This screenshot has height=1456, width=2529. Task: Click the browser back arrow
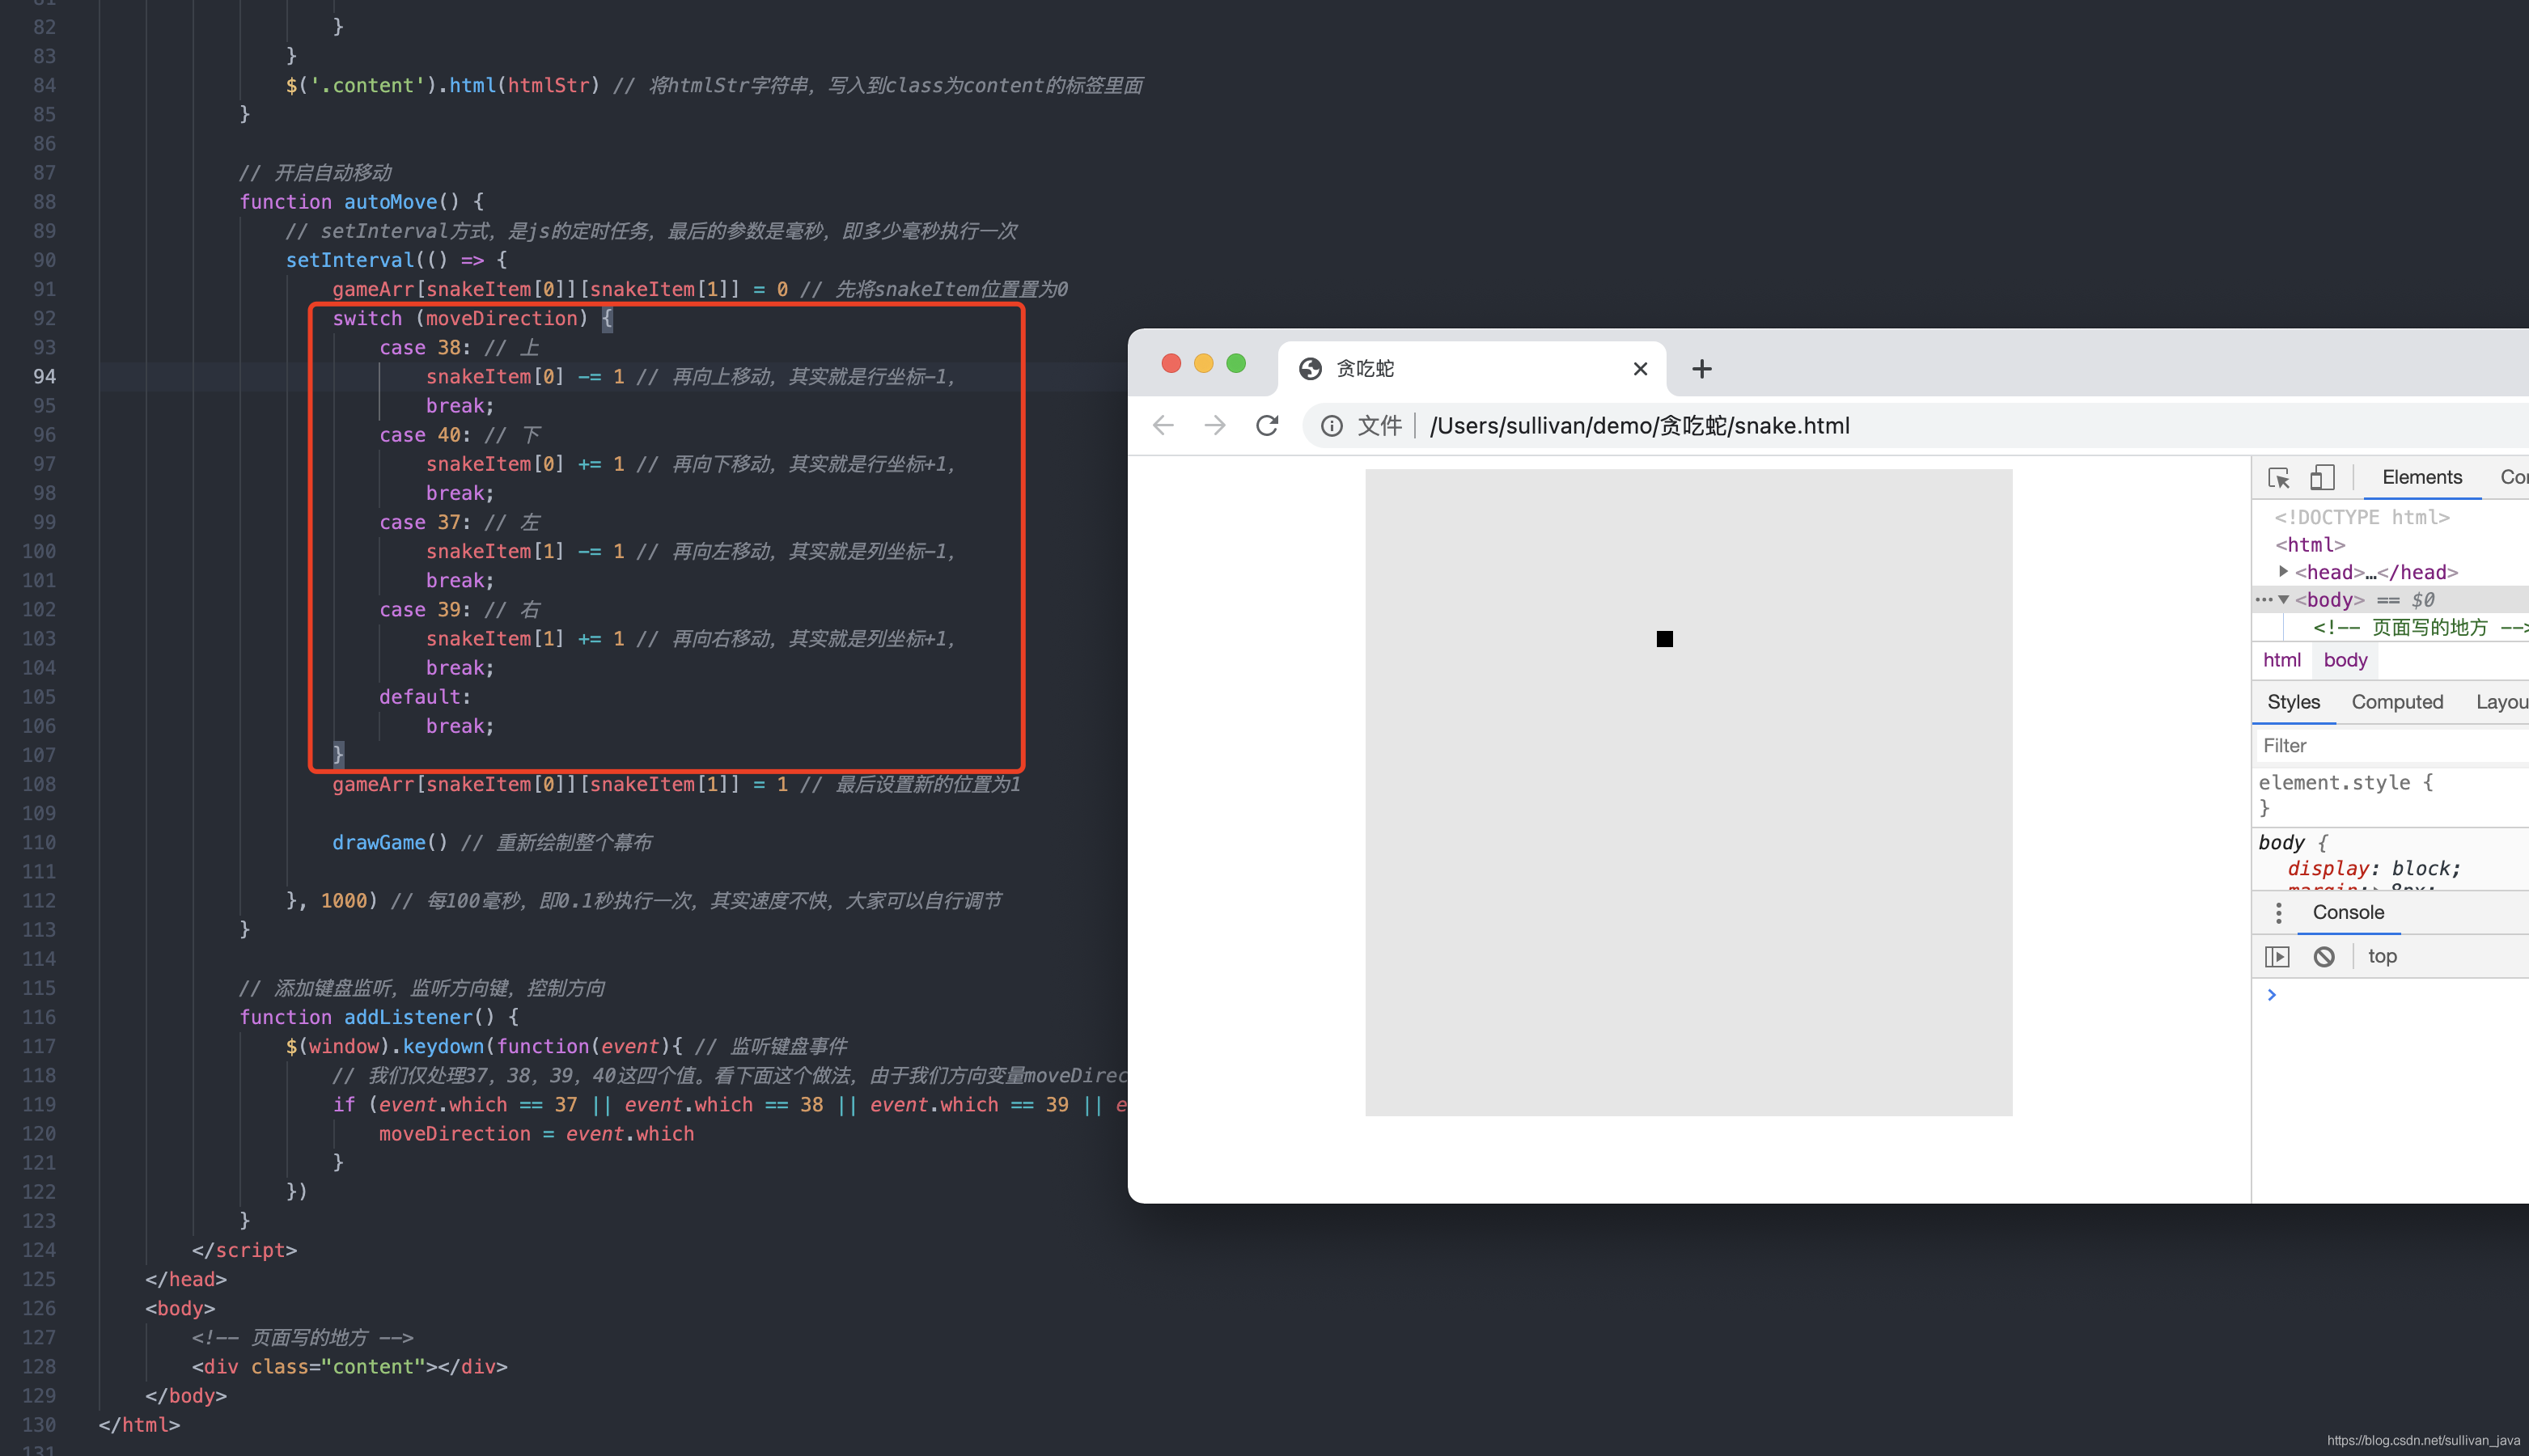pyautogui.click(x=1163, y=426)
